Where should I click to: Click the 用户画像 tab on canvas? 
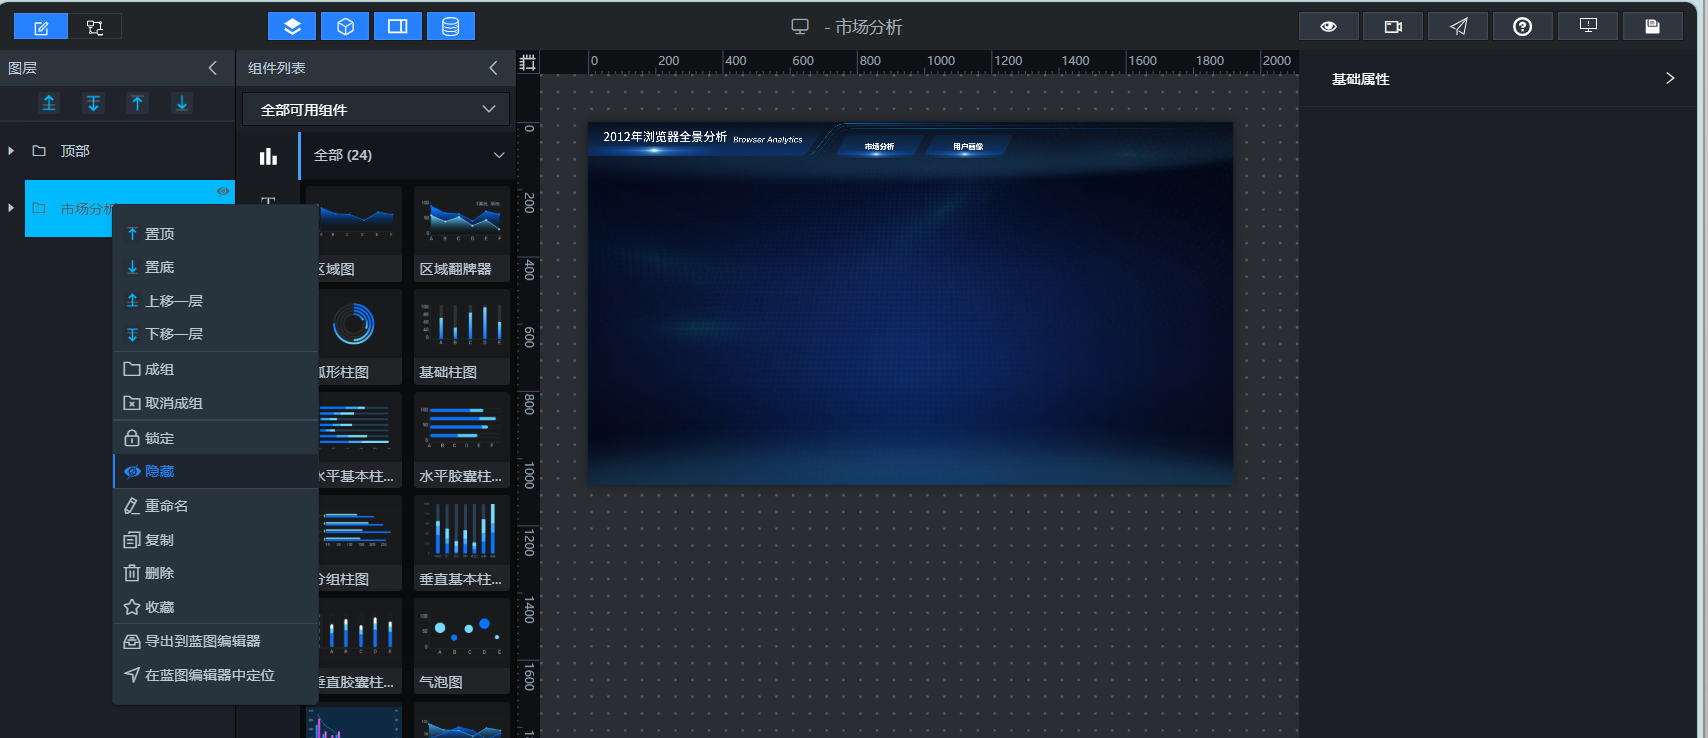pos(968,147)
